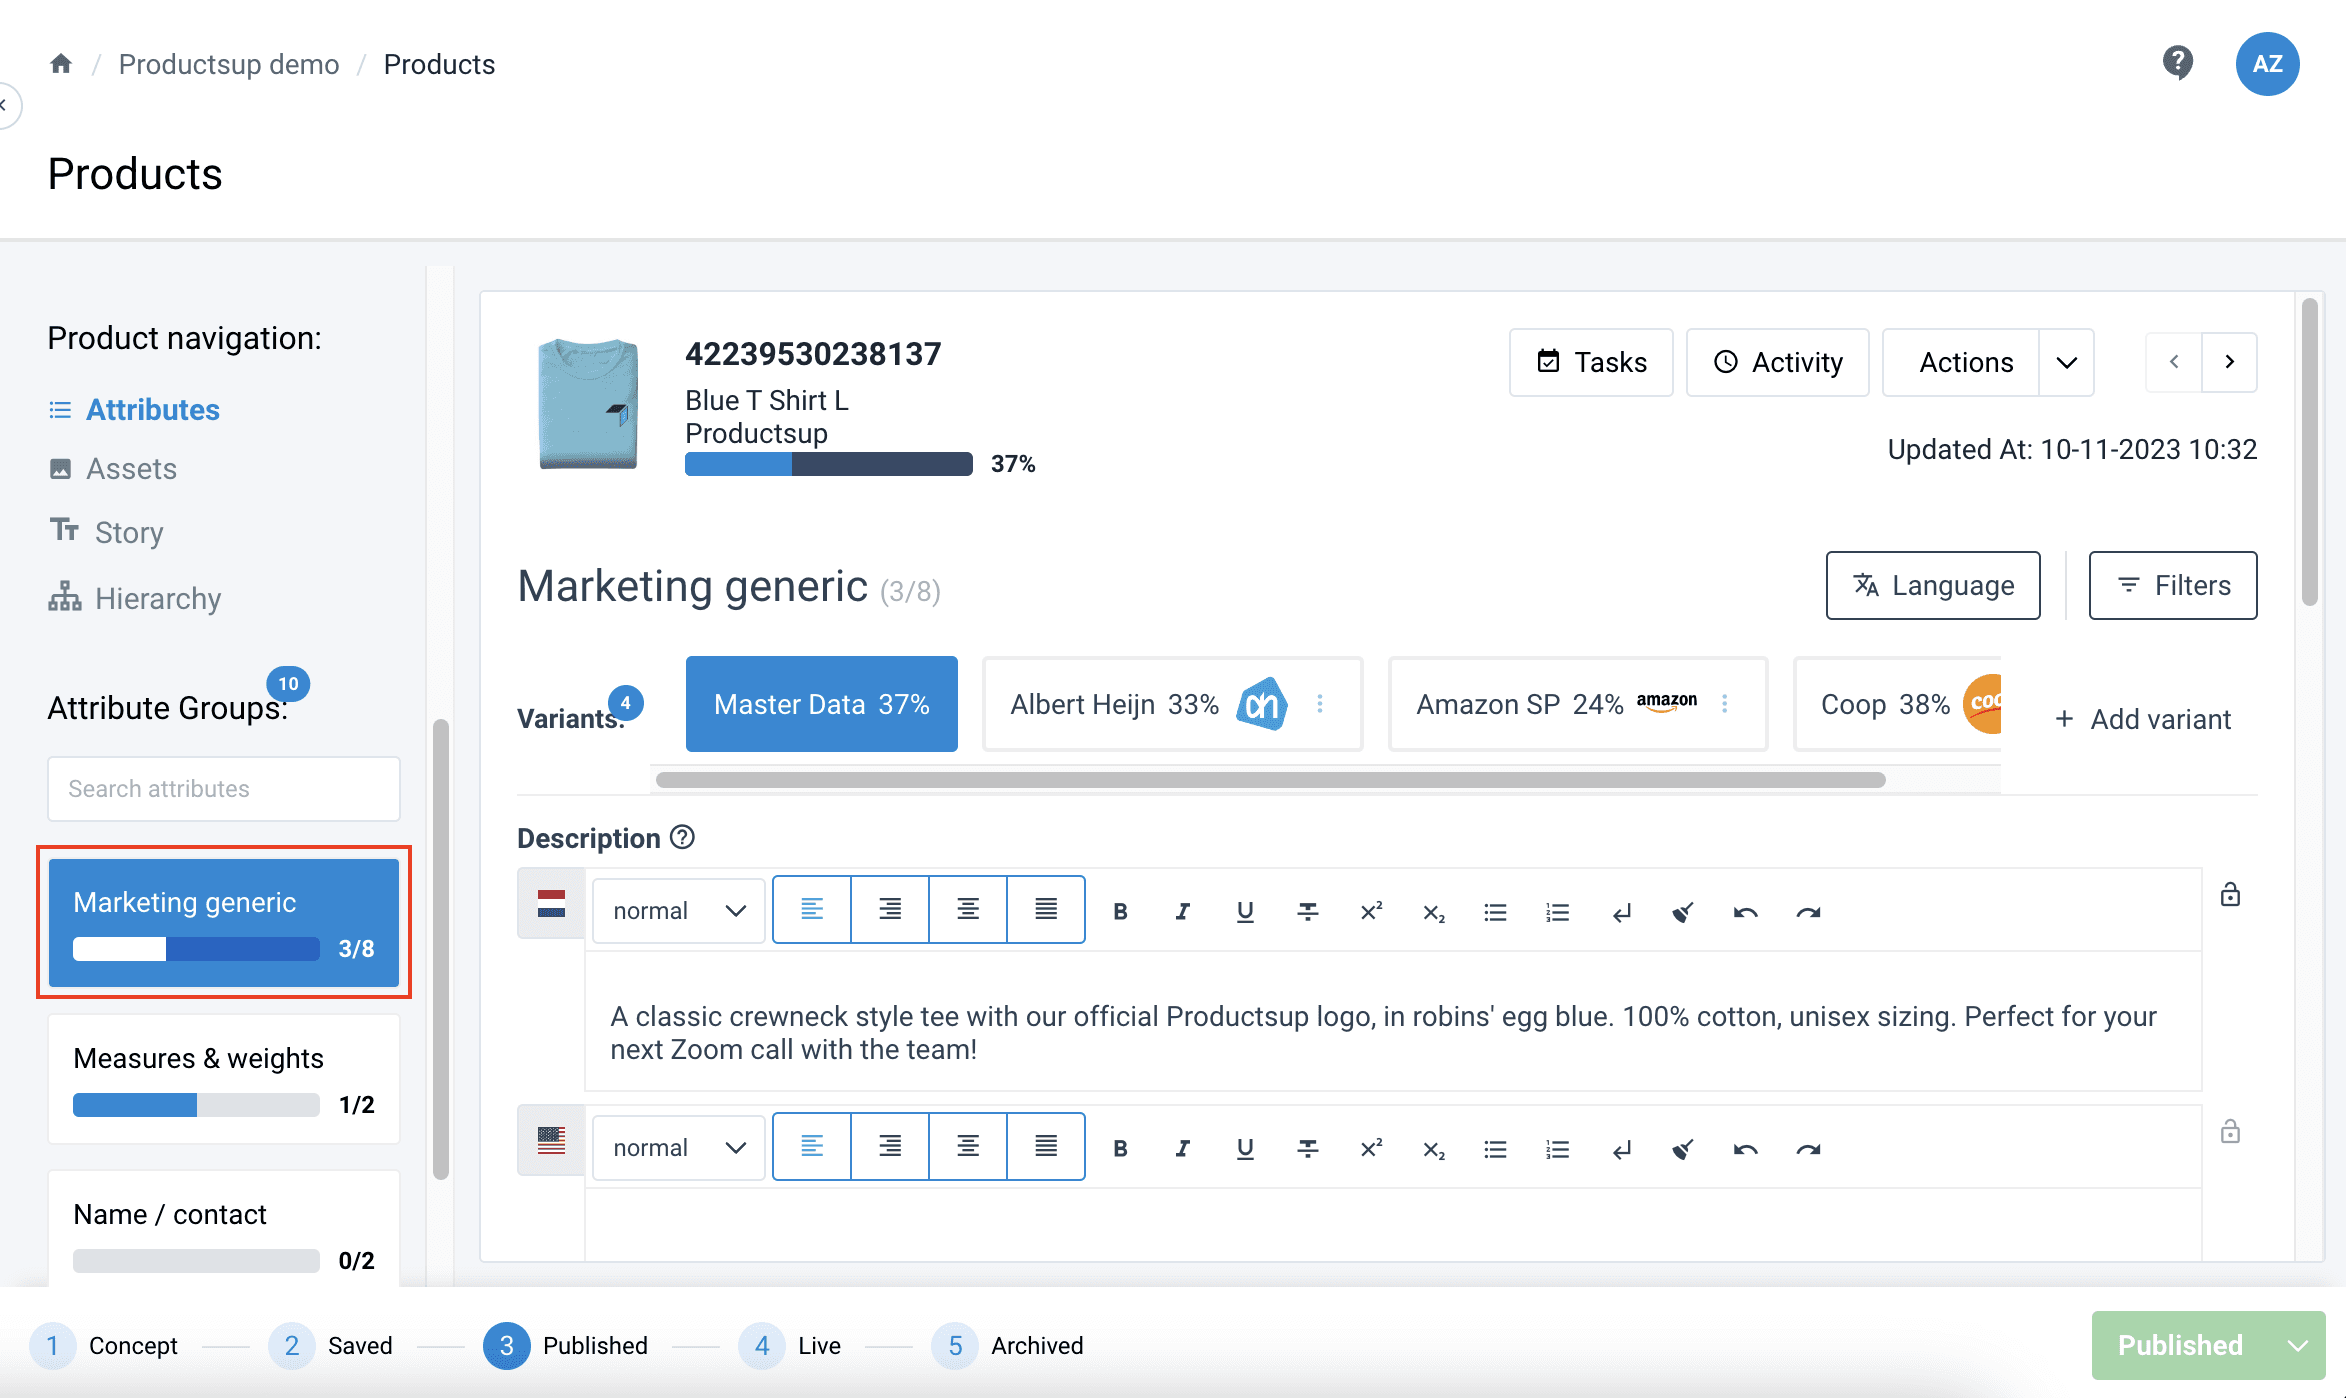Screen dimensions: 2346x1398
Task: Click the Search attributes field
Action: pos(224,789)
